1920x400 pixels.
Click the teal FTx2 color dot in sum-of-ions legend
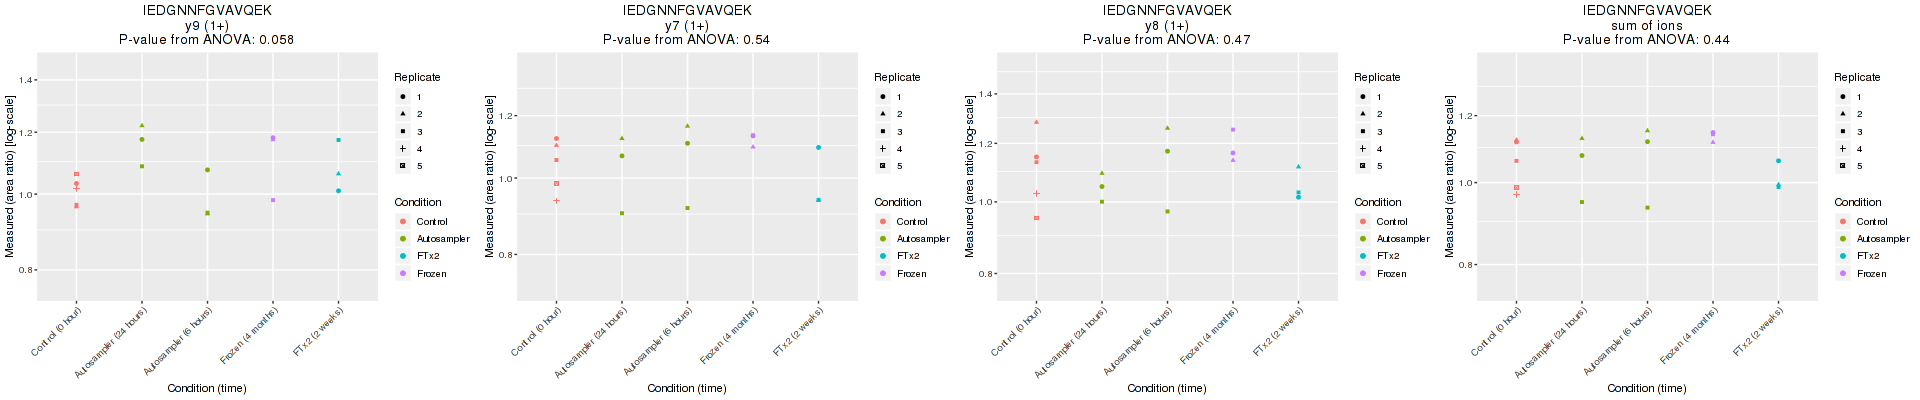click(x=1842, y=256)
